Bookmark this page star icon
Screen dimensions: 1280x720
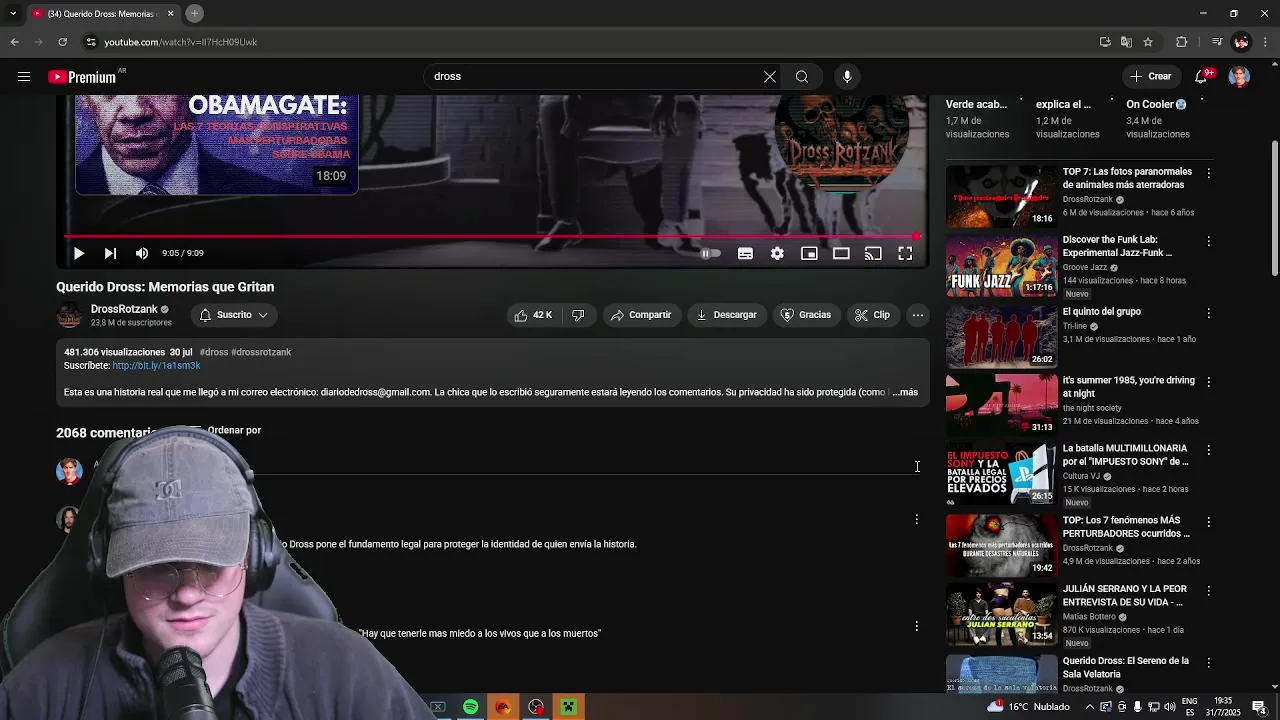pyautogui.click(x=1148, y=42)
